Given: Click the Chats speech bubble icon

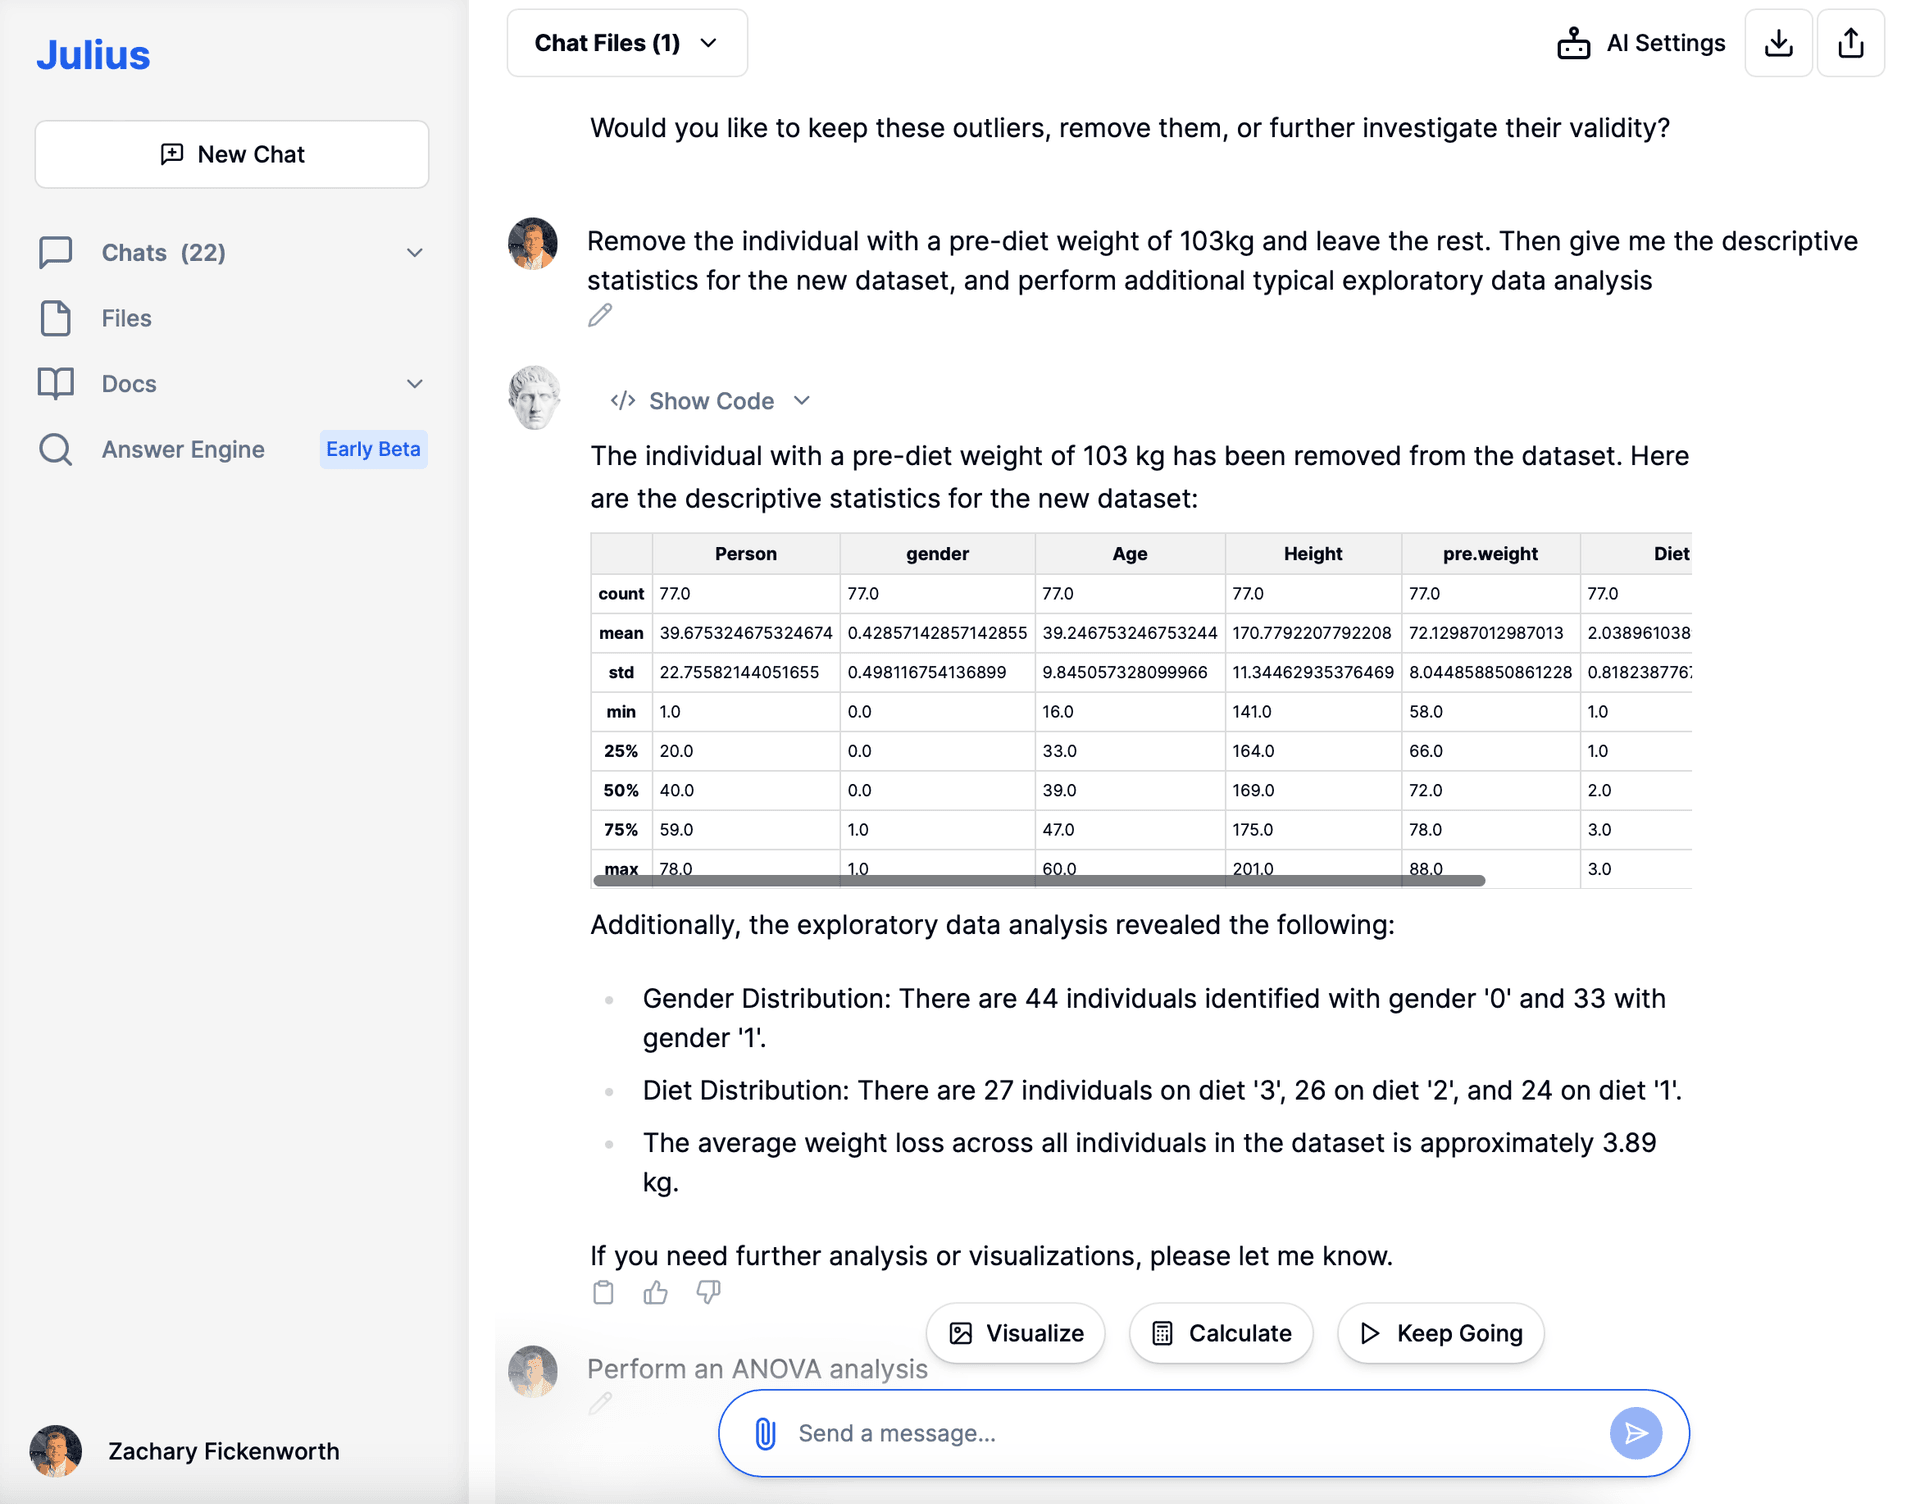Looking at the screenshot, I should click(56, 252).
